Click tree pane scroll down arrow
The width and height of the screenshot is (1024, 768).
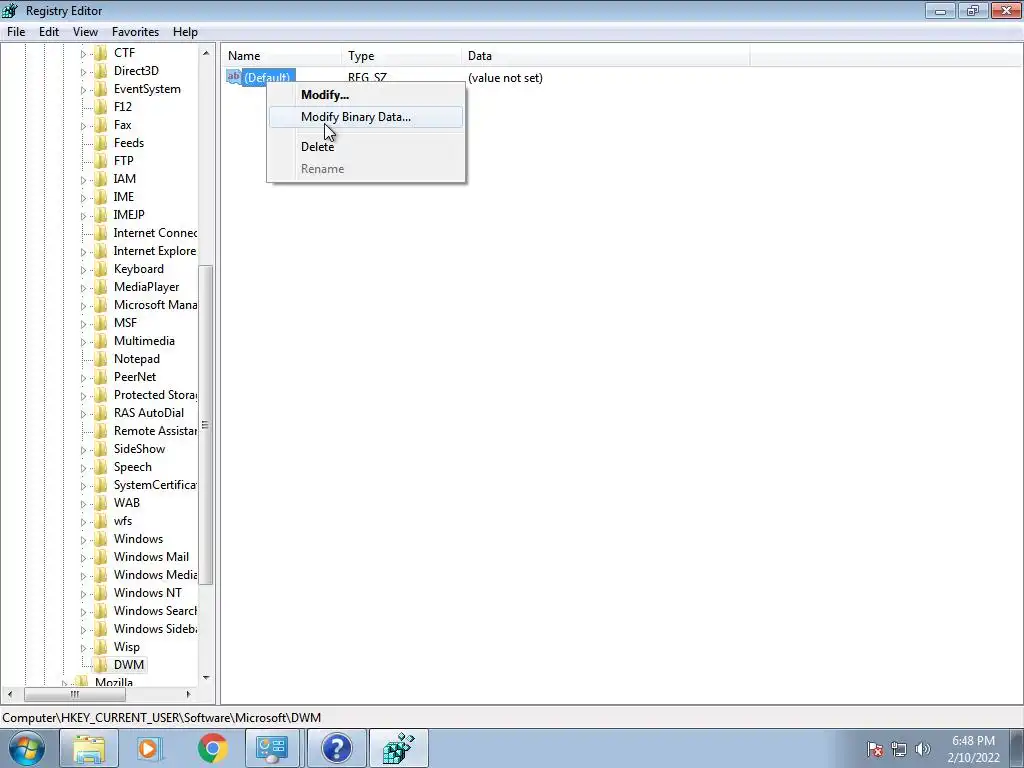pyautogui.click(x=206, y=678)
